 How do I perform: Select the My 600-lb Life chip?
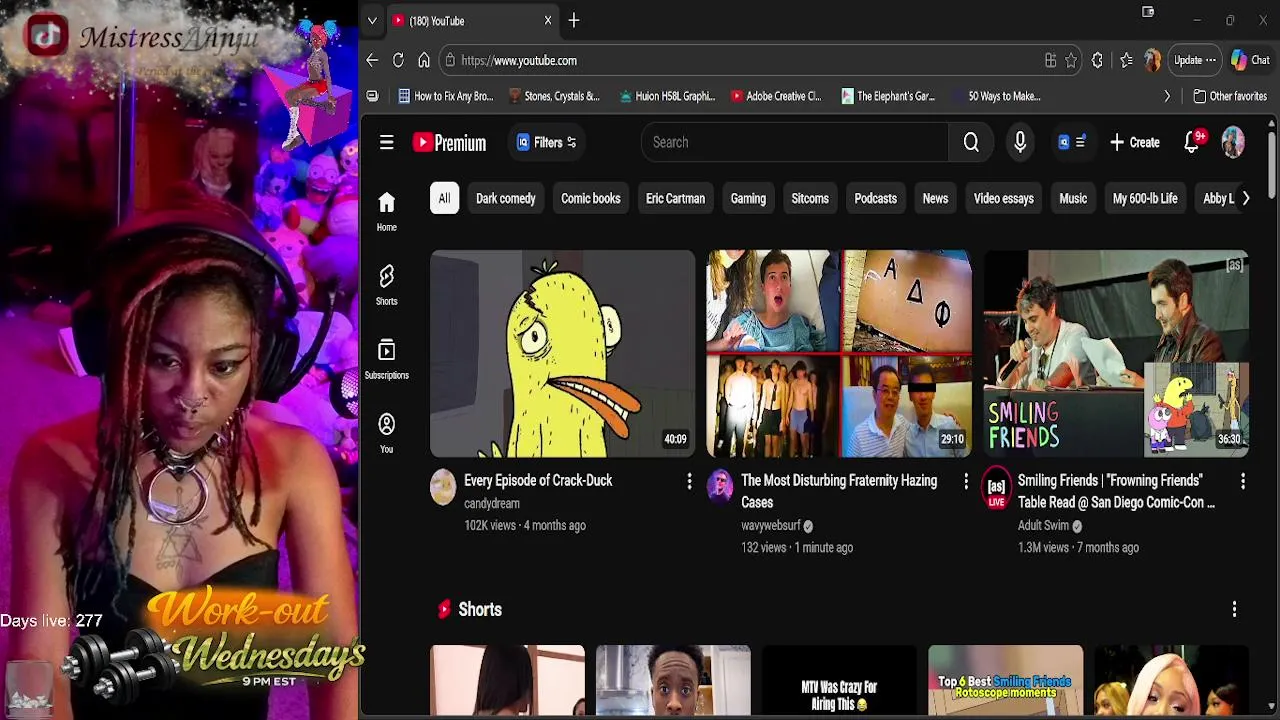(1145, 198)
